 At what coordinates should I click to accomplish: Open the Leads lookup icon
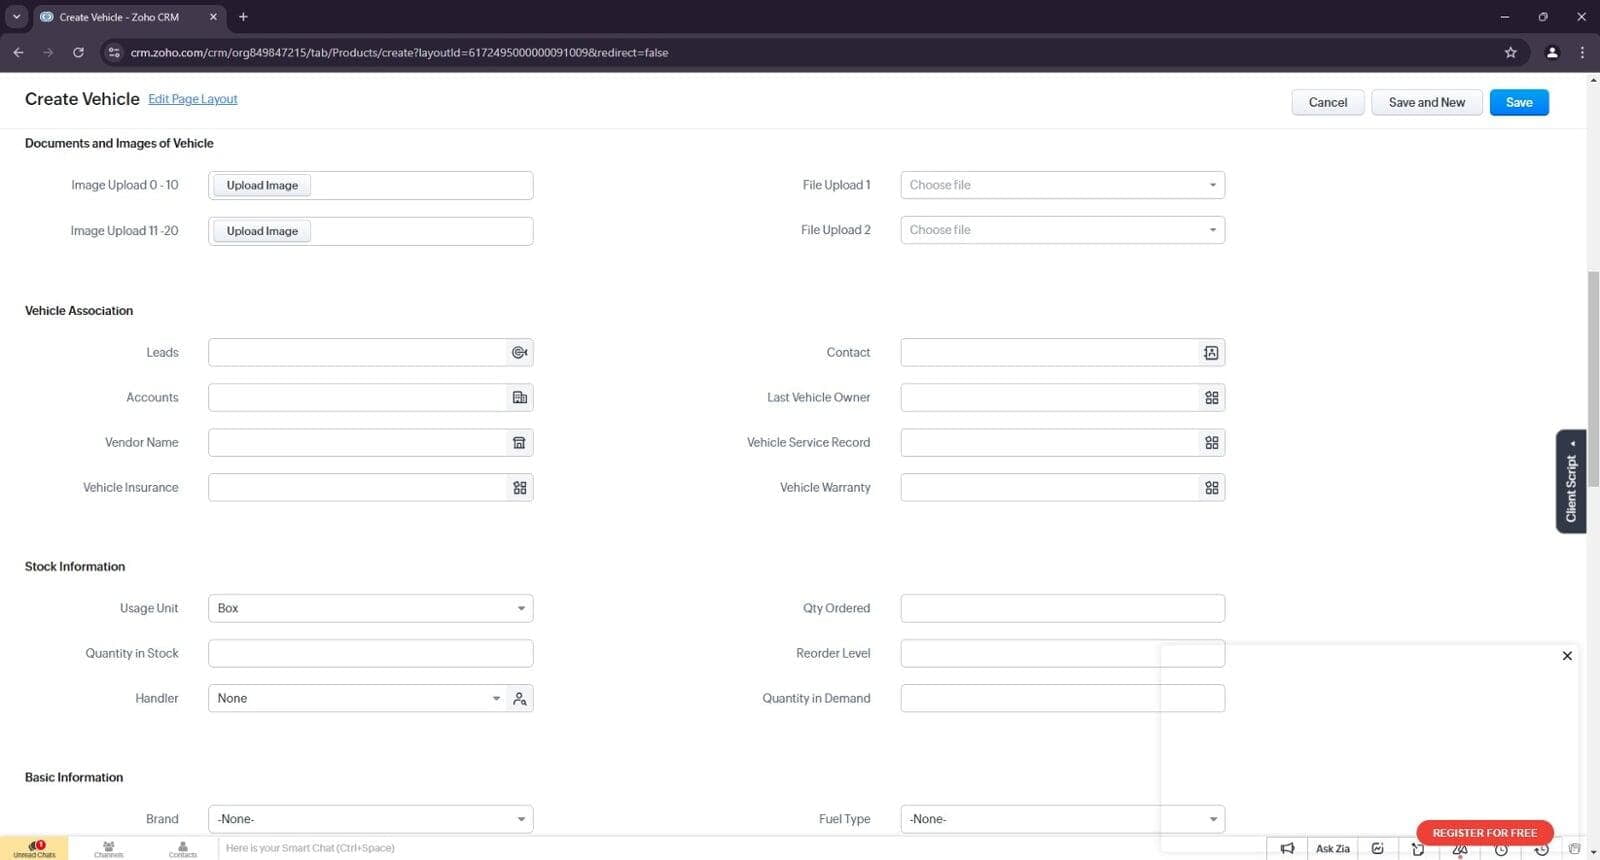(x=519, y=352)
